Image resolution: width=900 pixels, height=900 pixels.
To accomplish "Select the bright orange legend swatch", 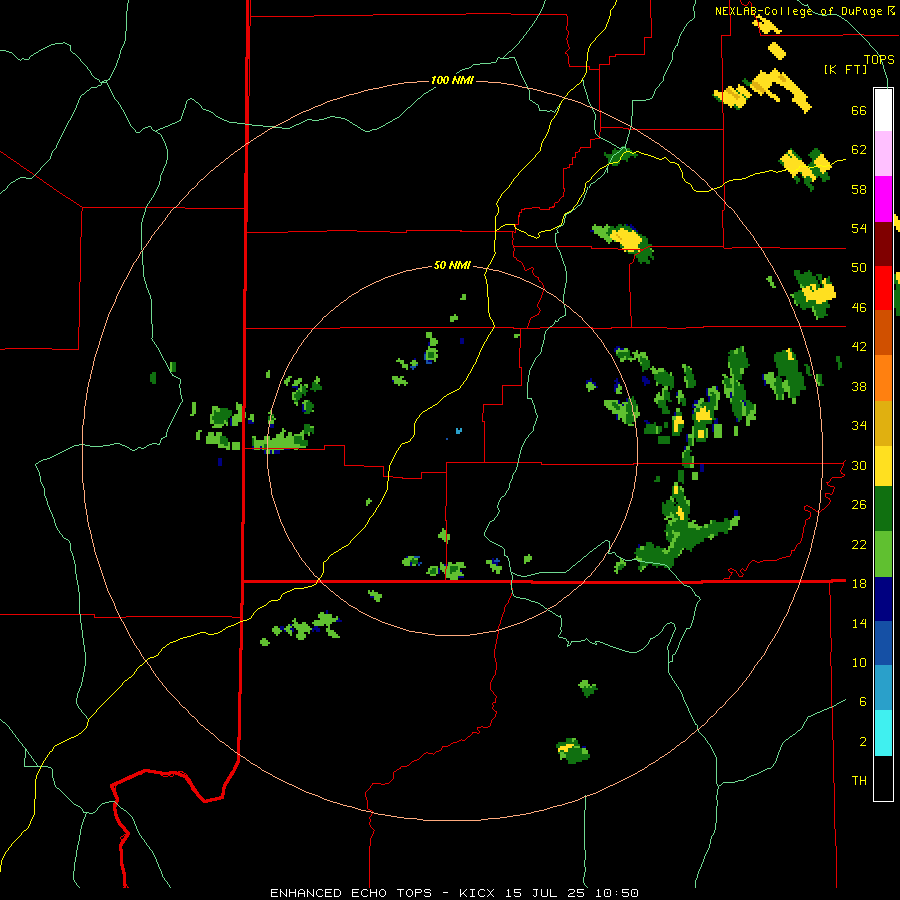I will click(x=883, y=377).
